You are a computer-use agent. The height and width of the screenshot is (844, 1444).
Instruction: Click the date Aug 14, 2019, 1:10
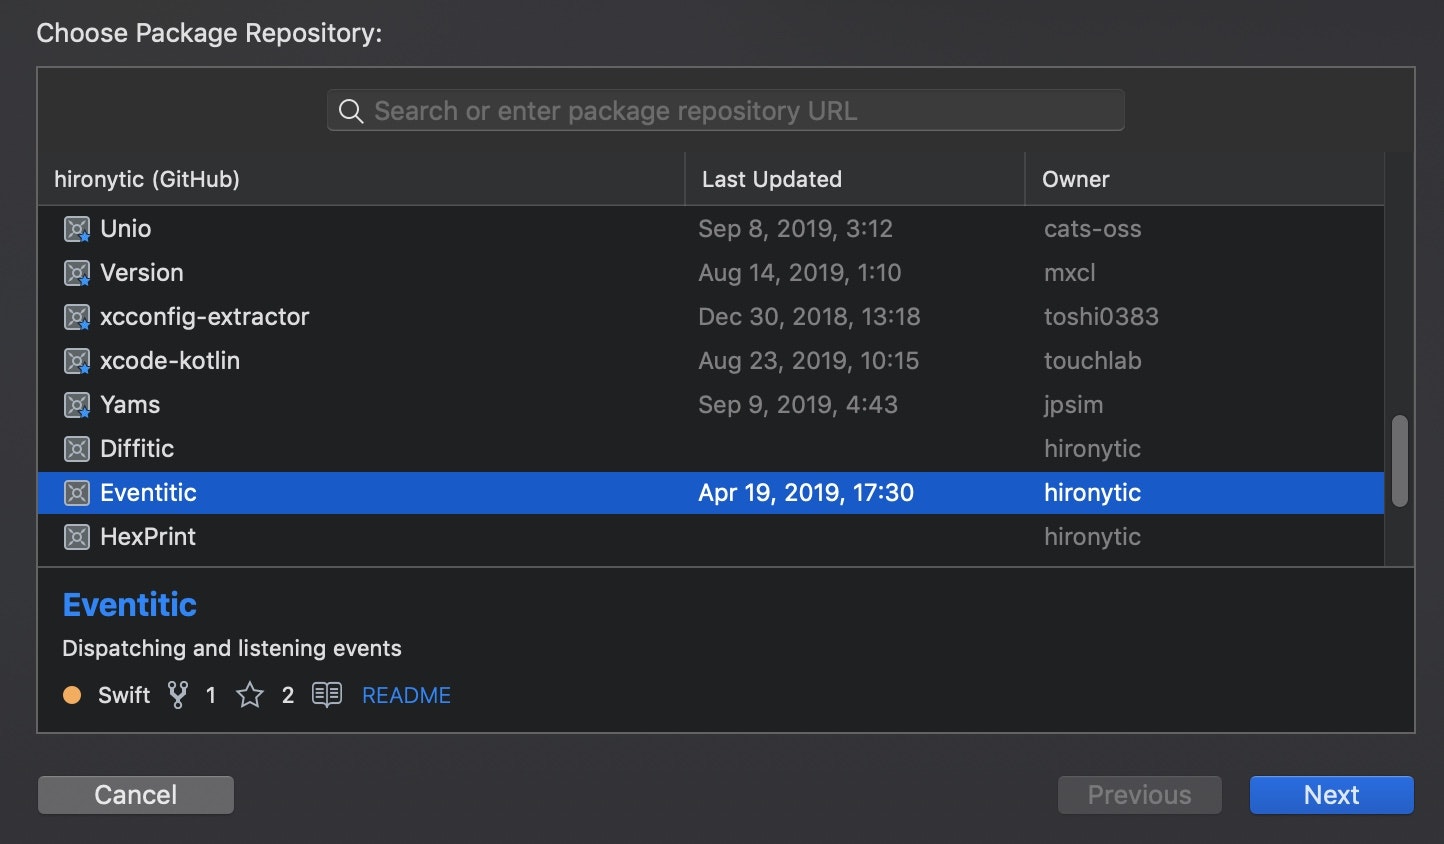click(x=800, y=273)
